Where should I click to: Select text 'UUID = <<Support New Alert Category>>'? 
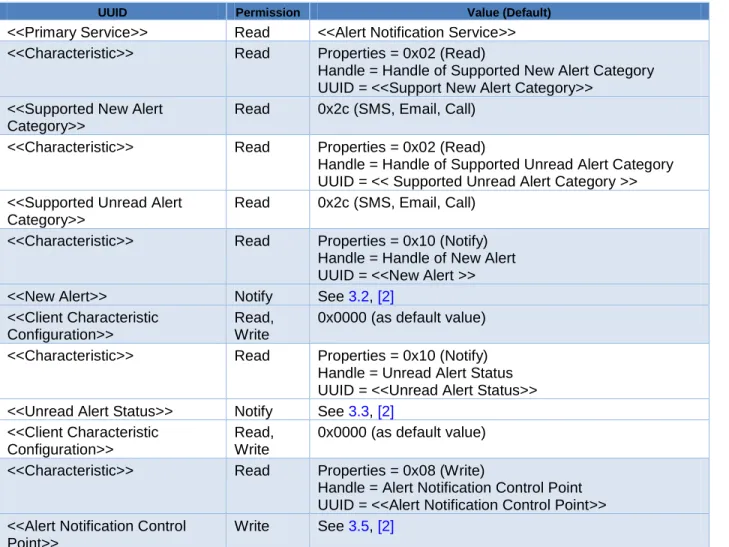(455, 88)
